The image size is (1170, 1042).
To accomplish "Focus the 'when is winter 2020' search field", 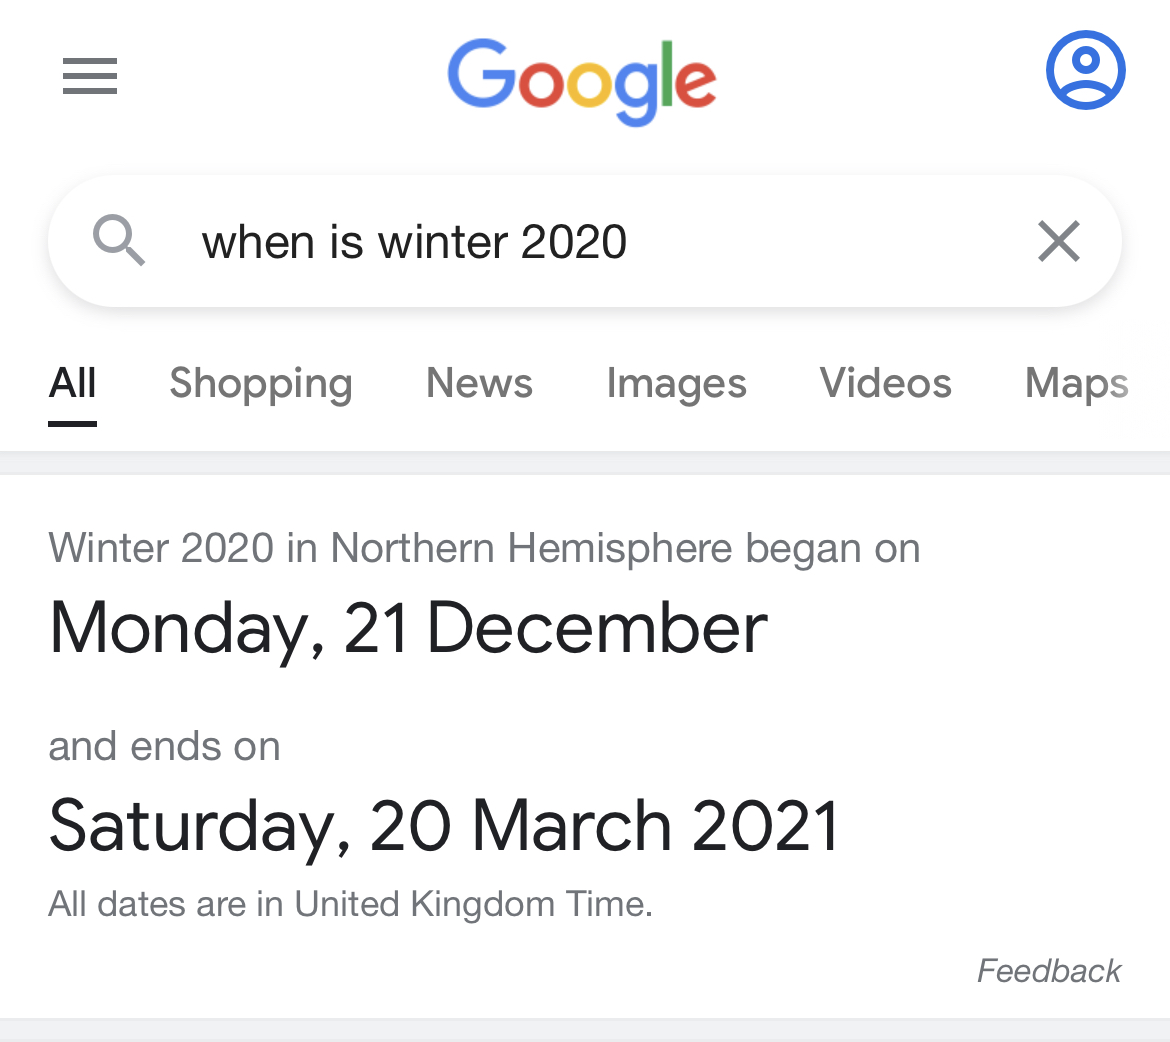I will click(x=560, y=241).
